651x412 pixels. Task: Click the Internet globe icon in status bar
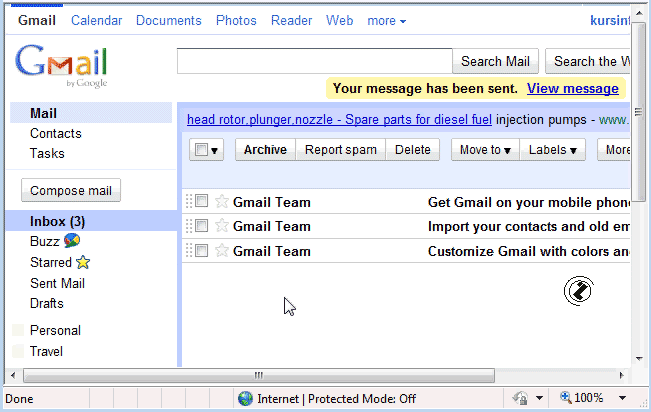pos(245,399)
